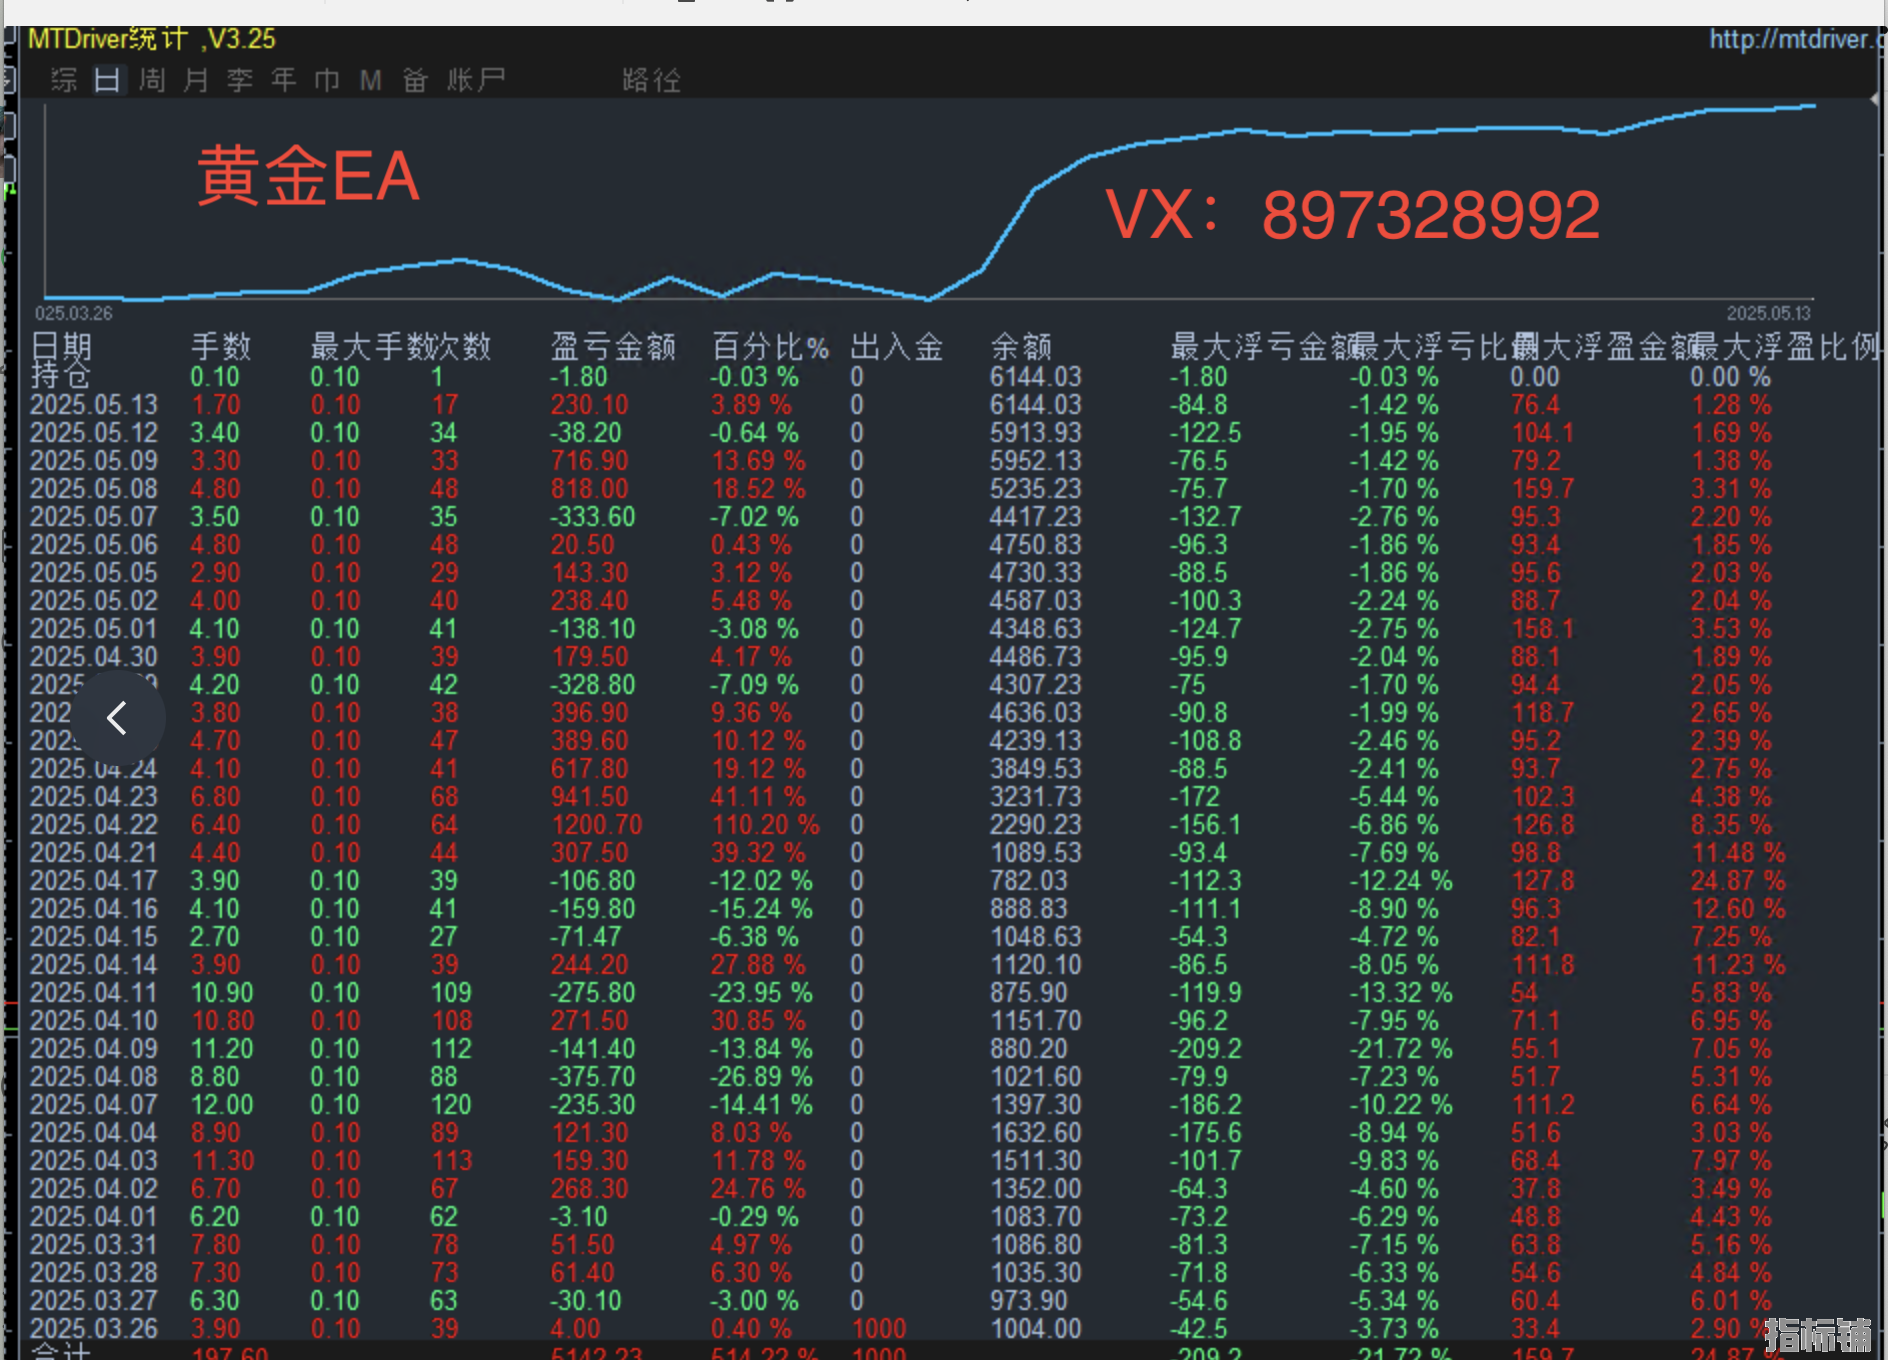
Task: Click the -333.60 loss value
Action: pos(592,517)
